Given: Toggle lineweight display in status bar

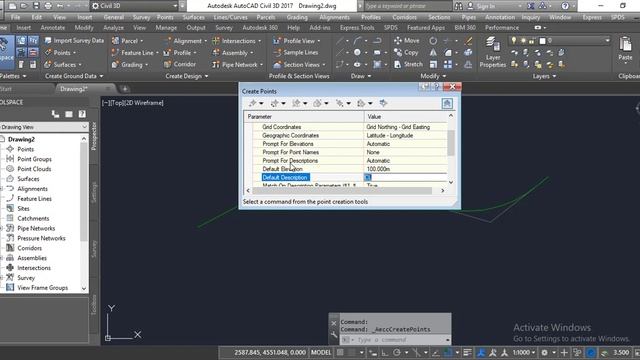Looking at the screenshot, I should point(467,352).
